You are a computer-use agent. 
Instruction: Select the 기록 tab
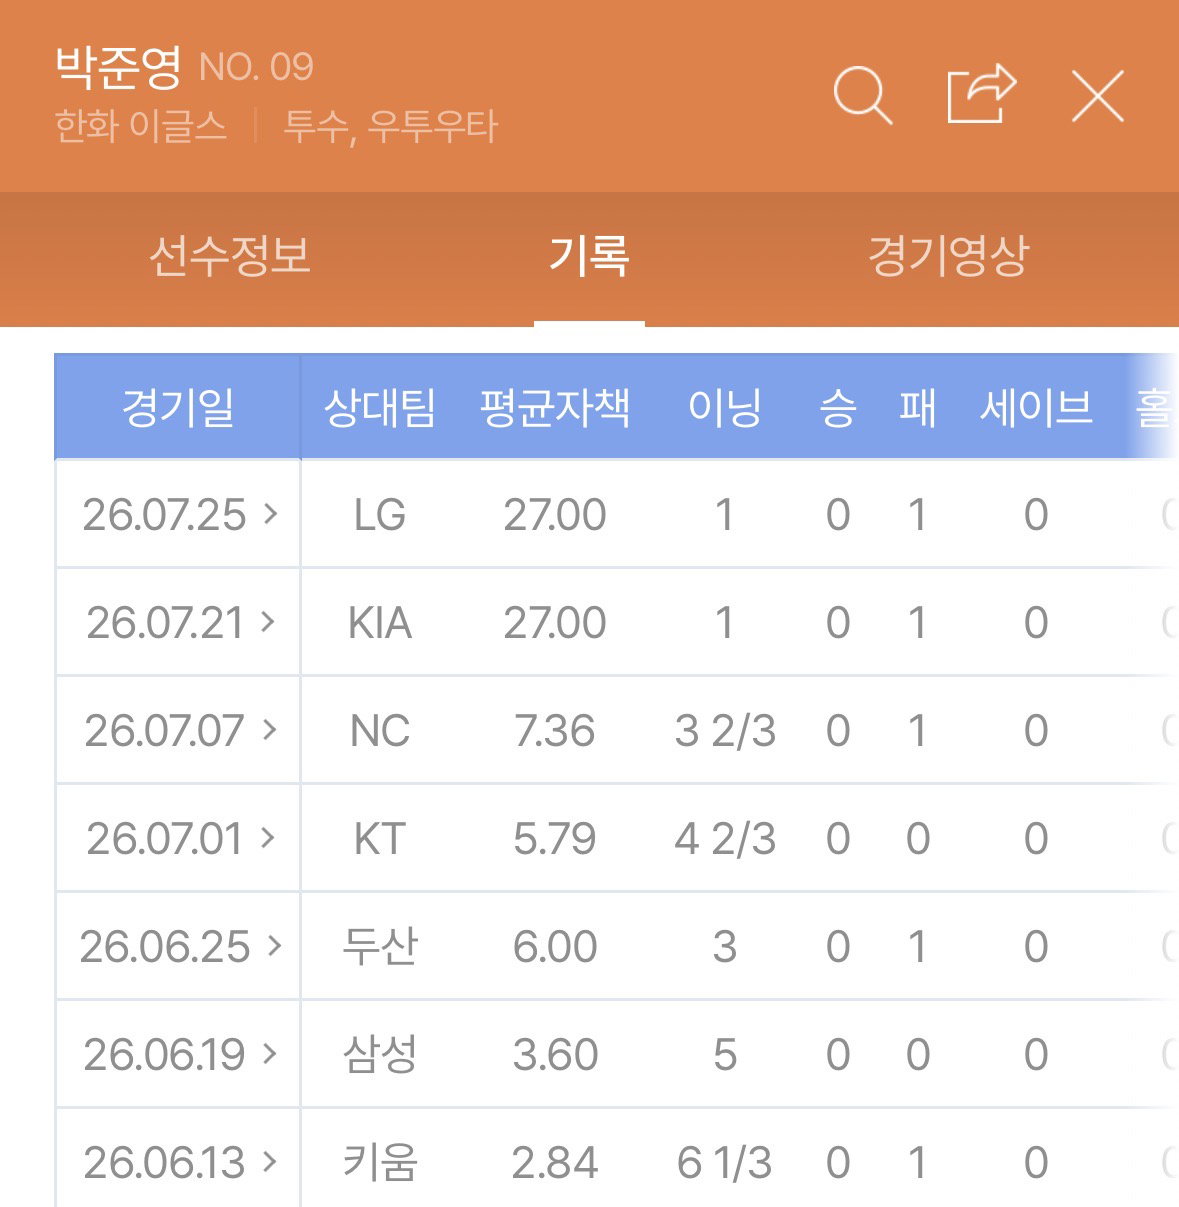(x=589, y=256)
